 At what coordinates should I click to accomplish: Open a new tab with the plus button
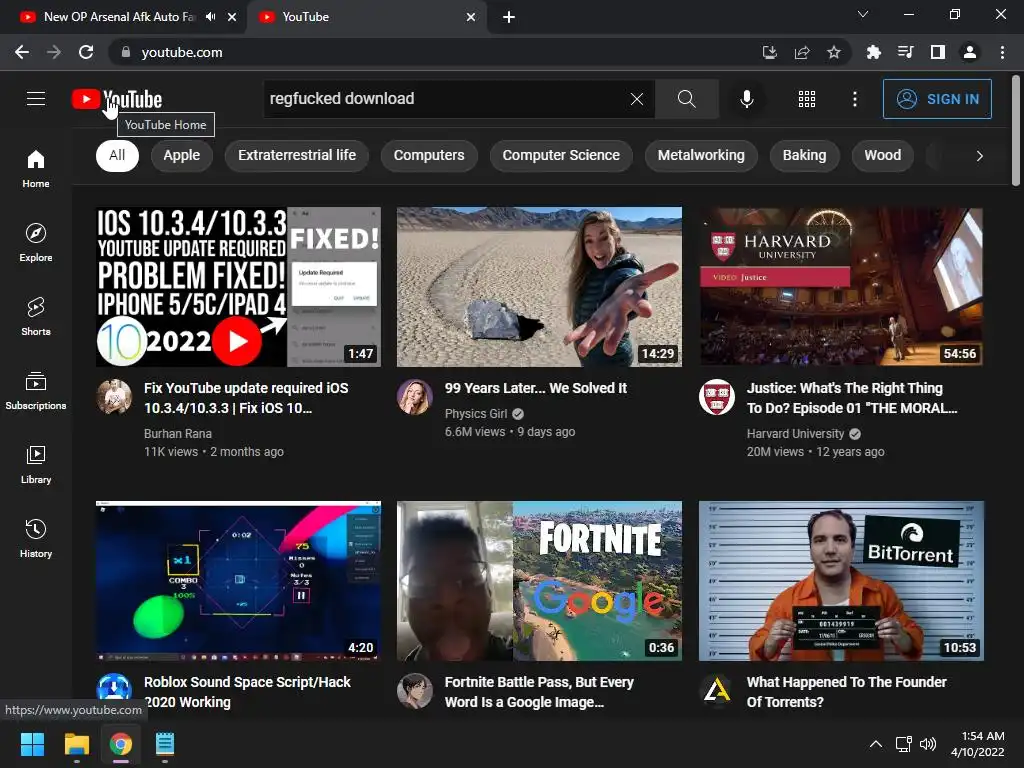509,17
